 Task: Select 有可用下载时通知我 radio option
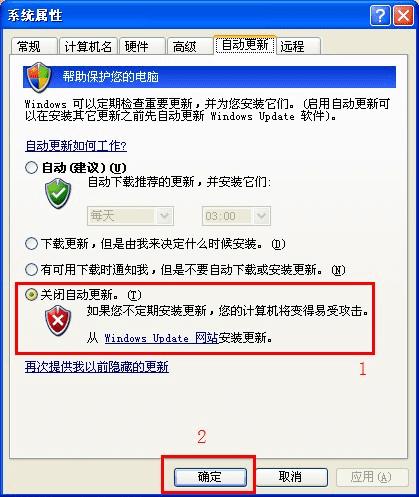point(31,269)
